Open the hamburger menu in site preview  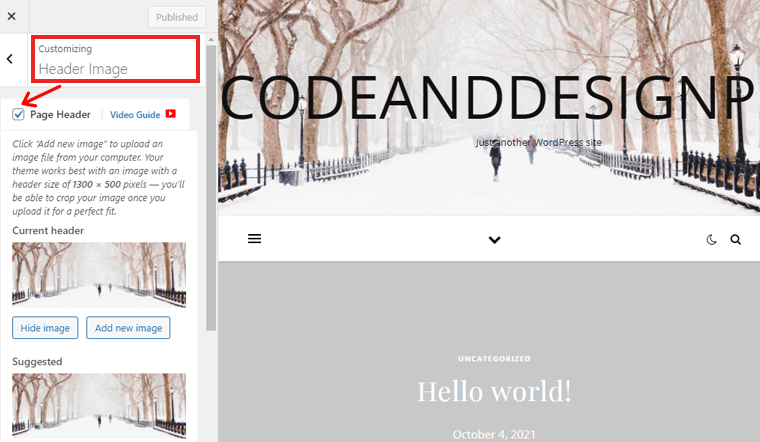[254, 238]
